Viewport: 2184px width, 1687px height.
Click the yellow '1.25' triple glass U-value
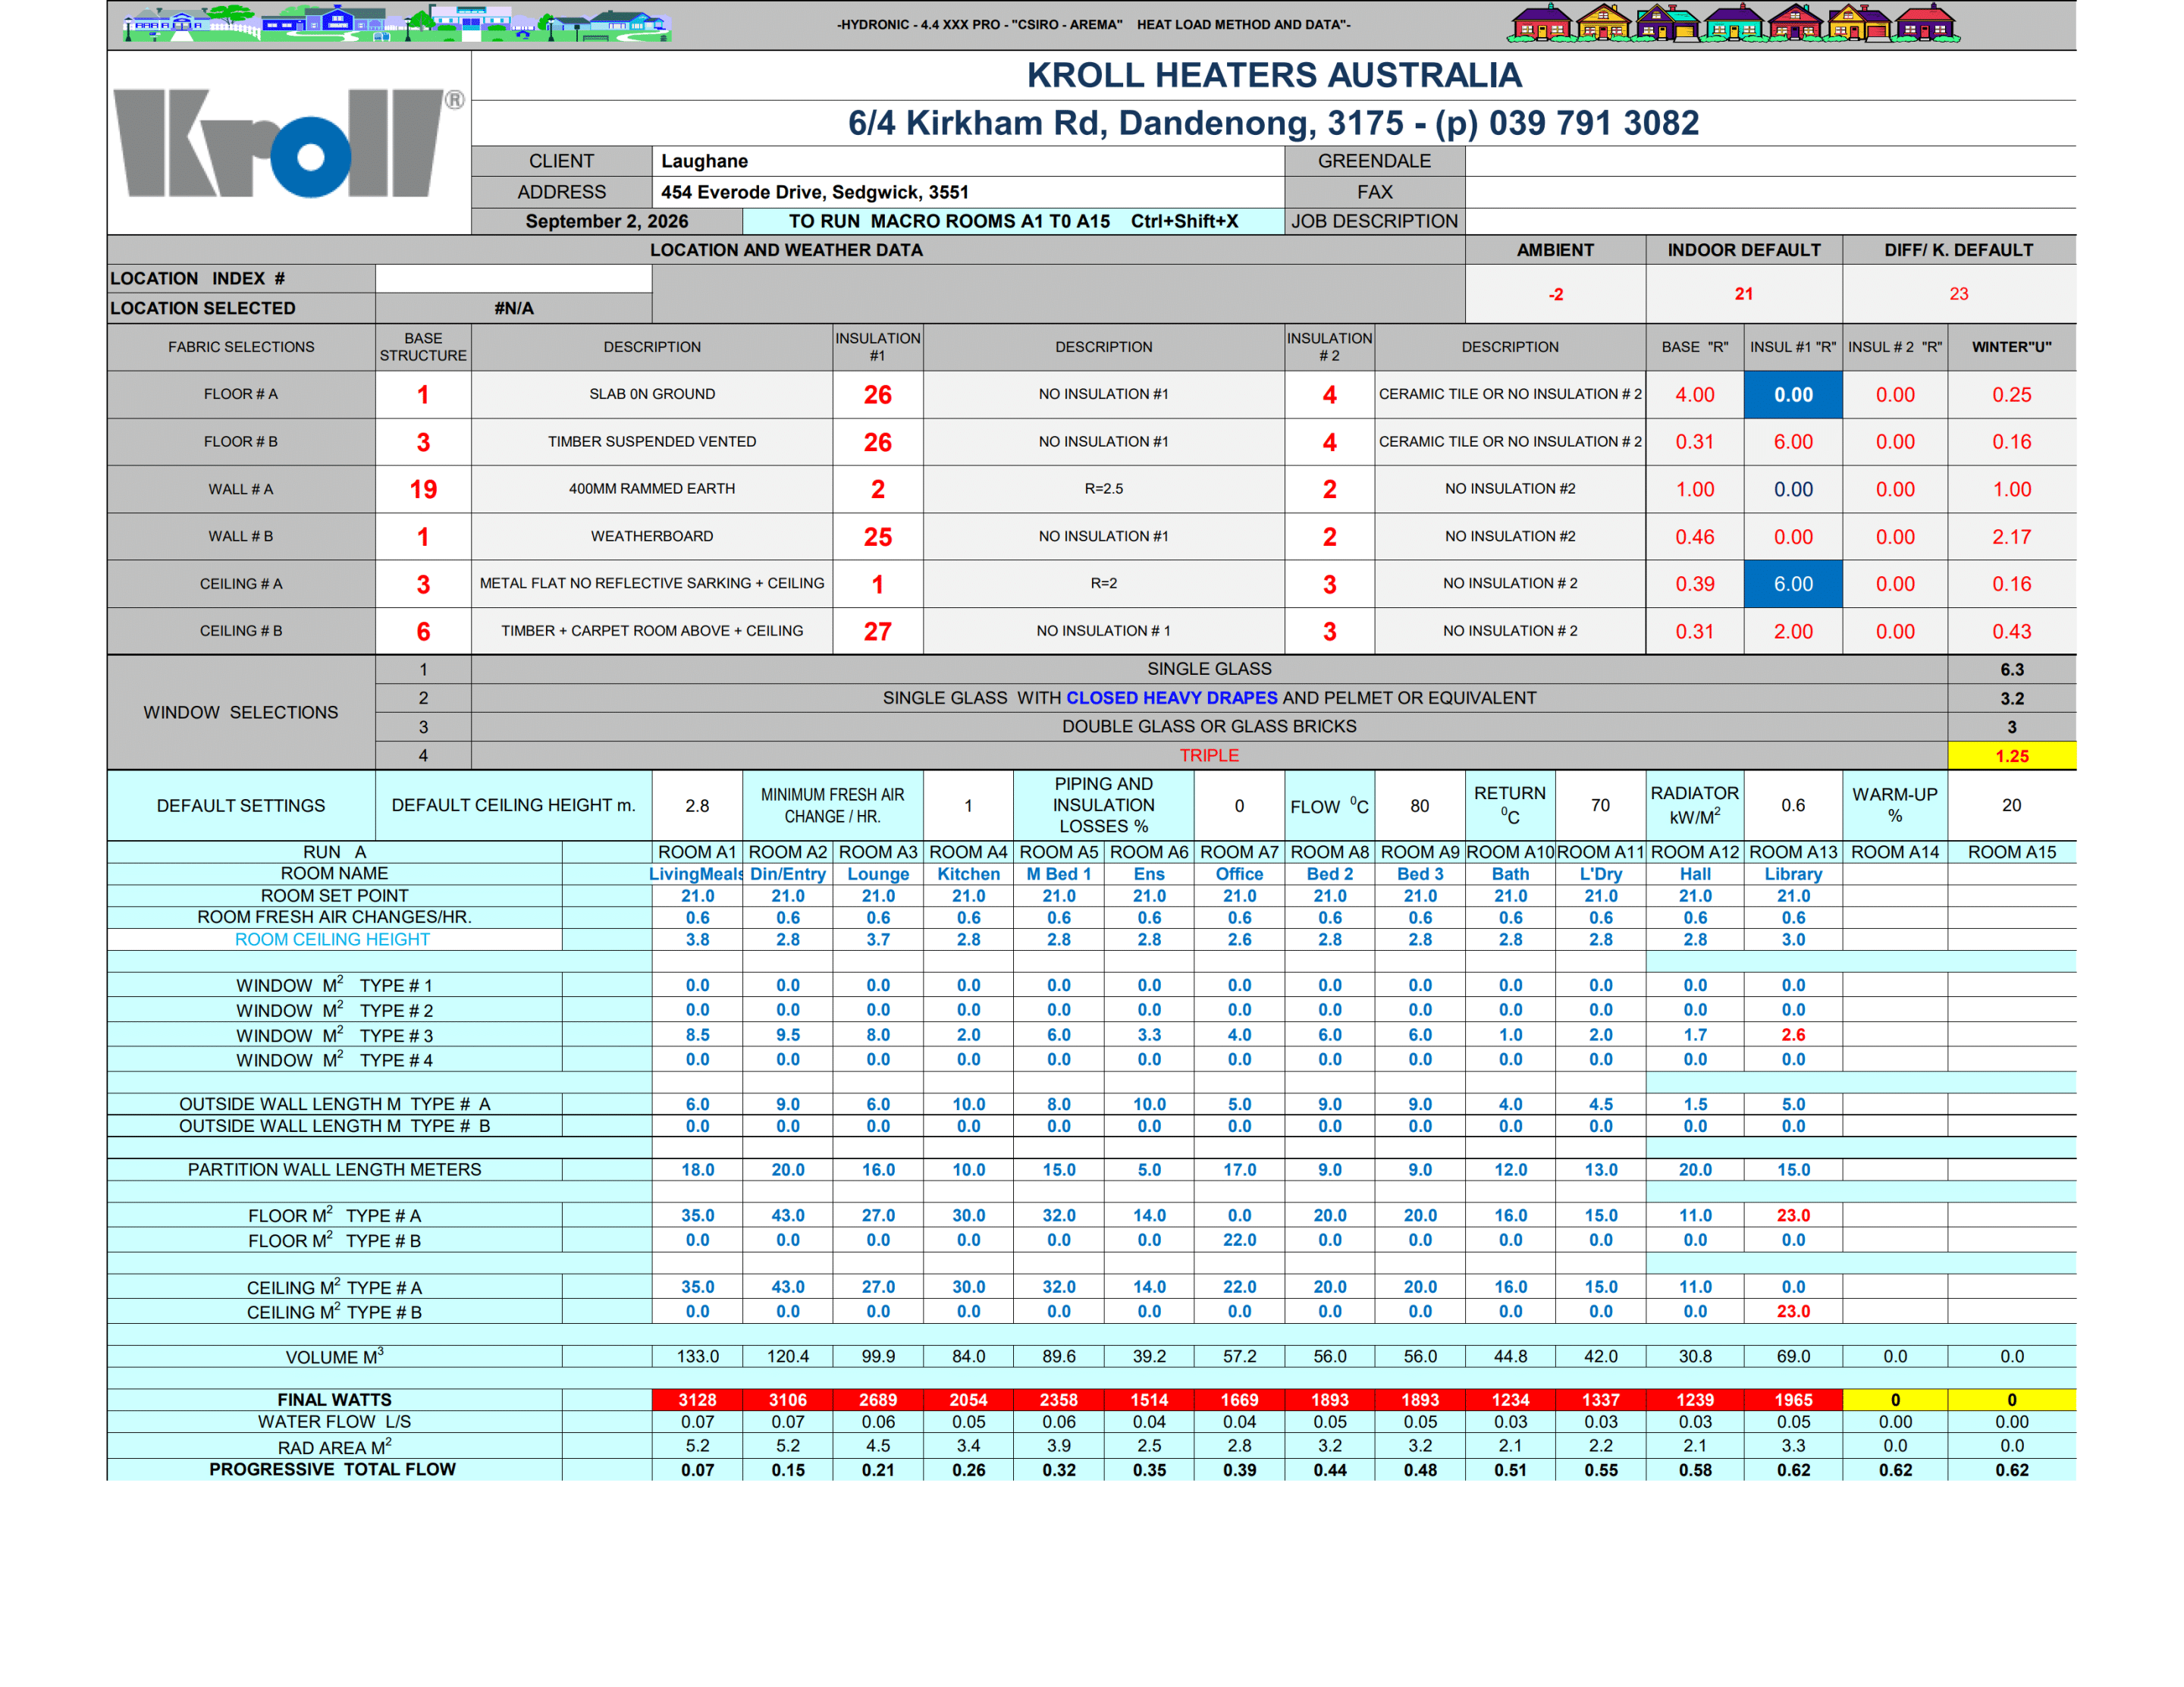(x=2011, y=756)
